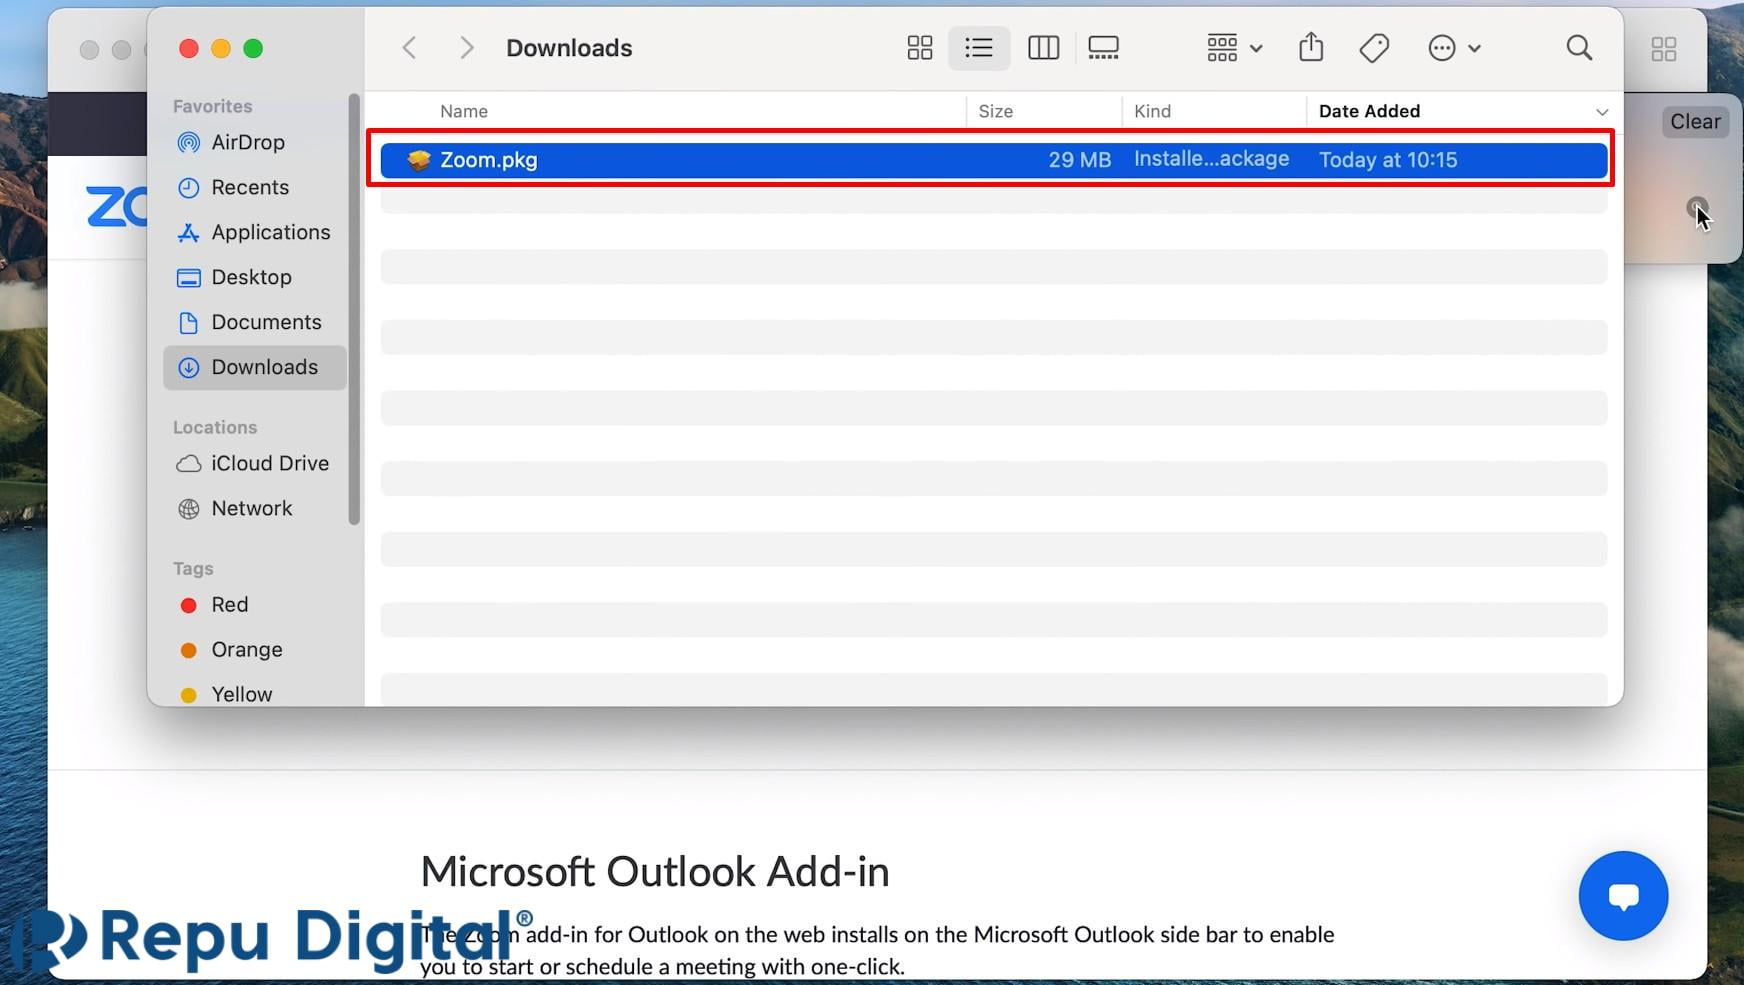Select the Zoom.pkg installer file
Viewport: 1744px width, 985px height.
pyautogui.click(x=489, y=160)
